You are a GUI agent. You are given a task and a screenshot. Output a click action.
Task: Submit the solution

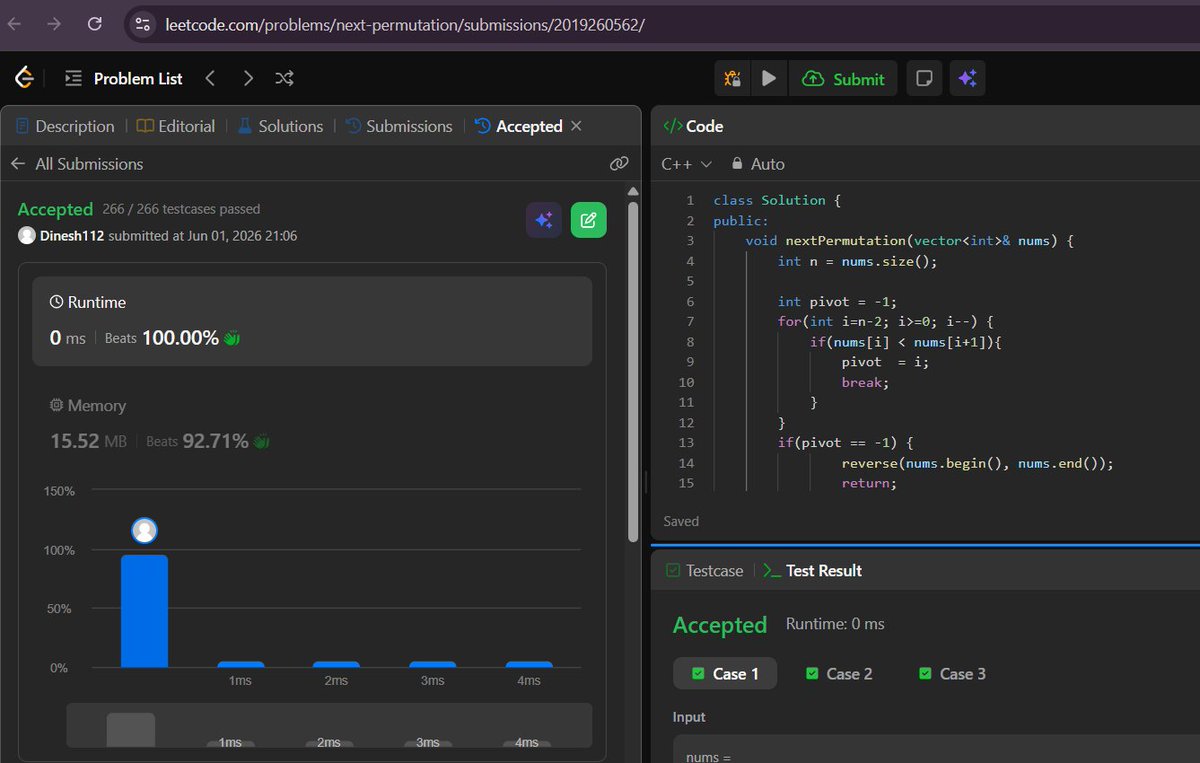tap(844, 78)
